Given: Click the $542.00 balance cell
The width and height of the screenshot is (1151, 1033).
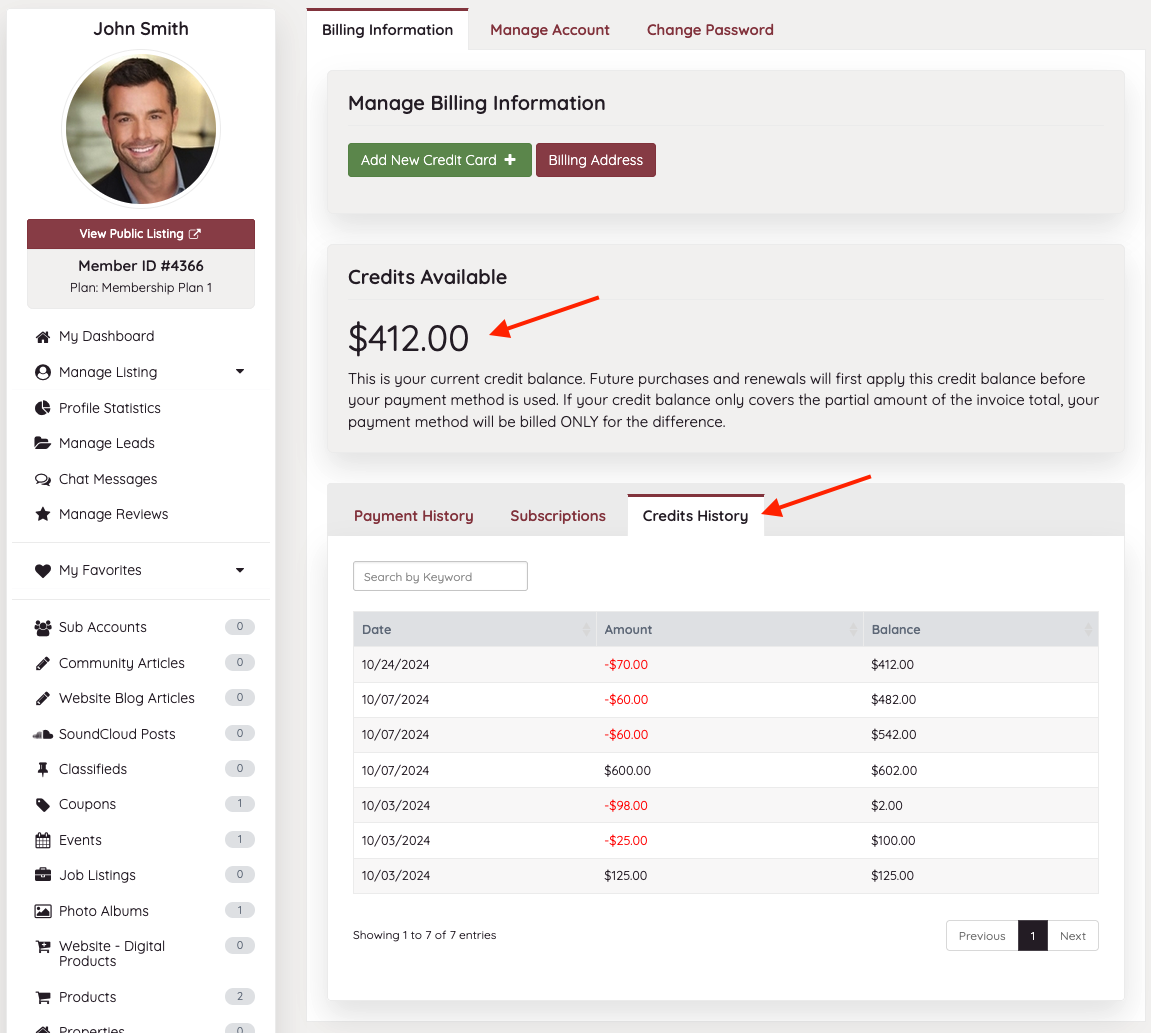Looking at the screenshot, I should pyautogui.click(x=893, y=735).
